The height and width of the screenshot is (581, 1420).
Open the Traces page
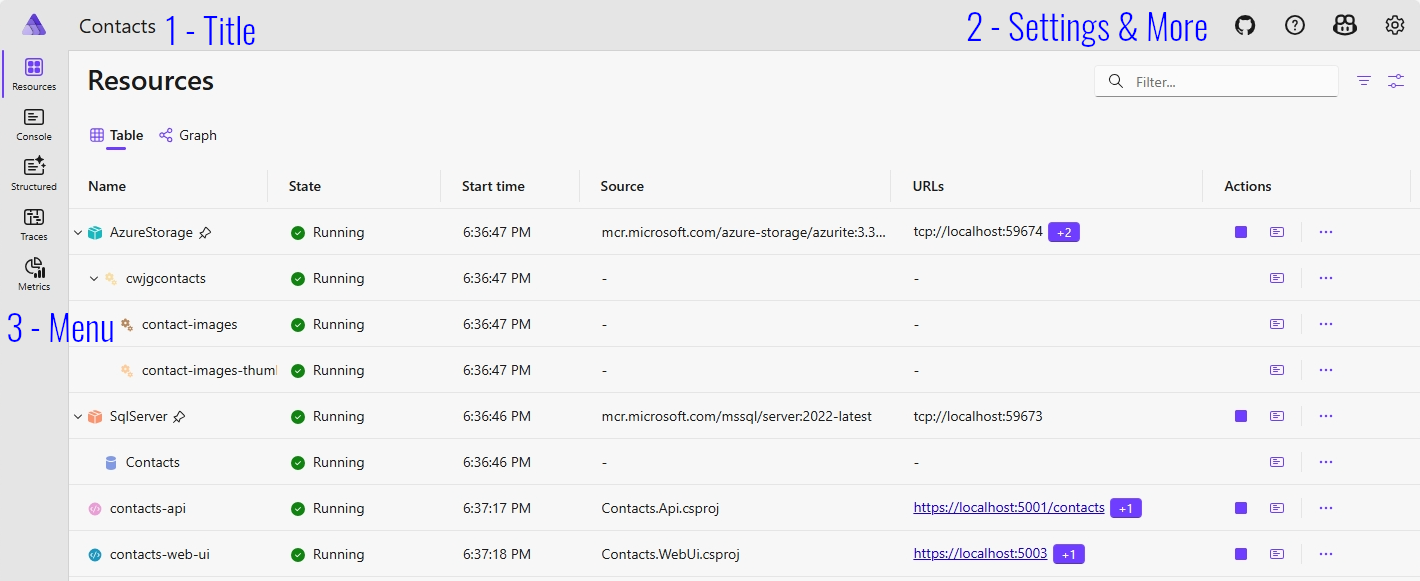(34, 225)
